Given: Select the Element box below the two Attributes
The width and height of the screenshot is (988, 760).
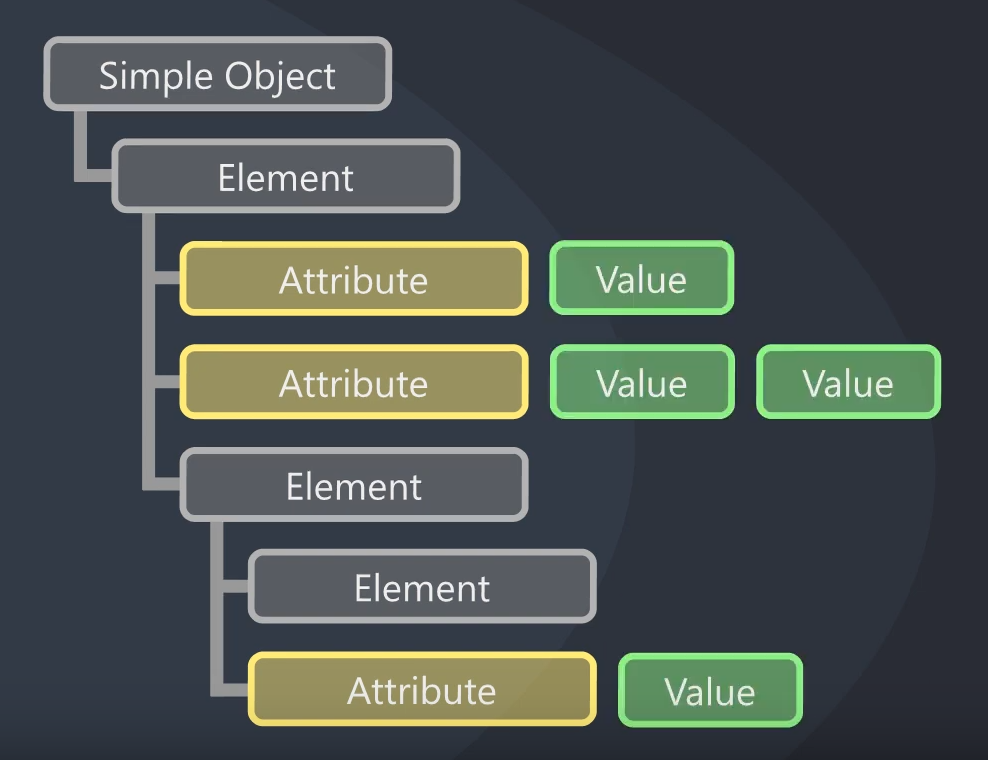Looking at the screenshot, I should coord(353,485).
